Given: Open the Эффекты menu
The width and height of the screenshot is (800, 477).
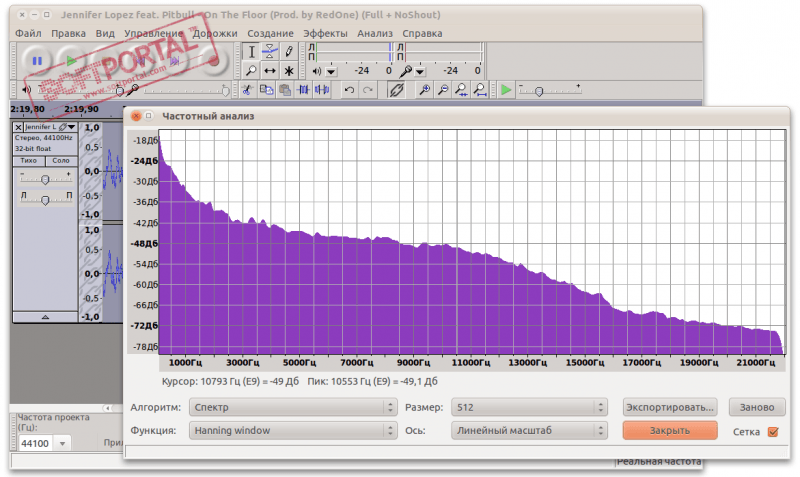Looking at the screenshot, I should coord(326,33).
